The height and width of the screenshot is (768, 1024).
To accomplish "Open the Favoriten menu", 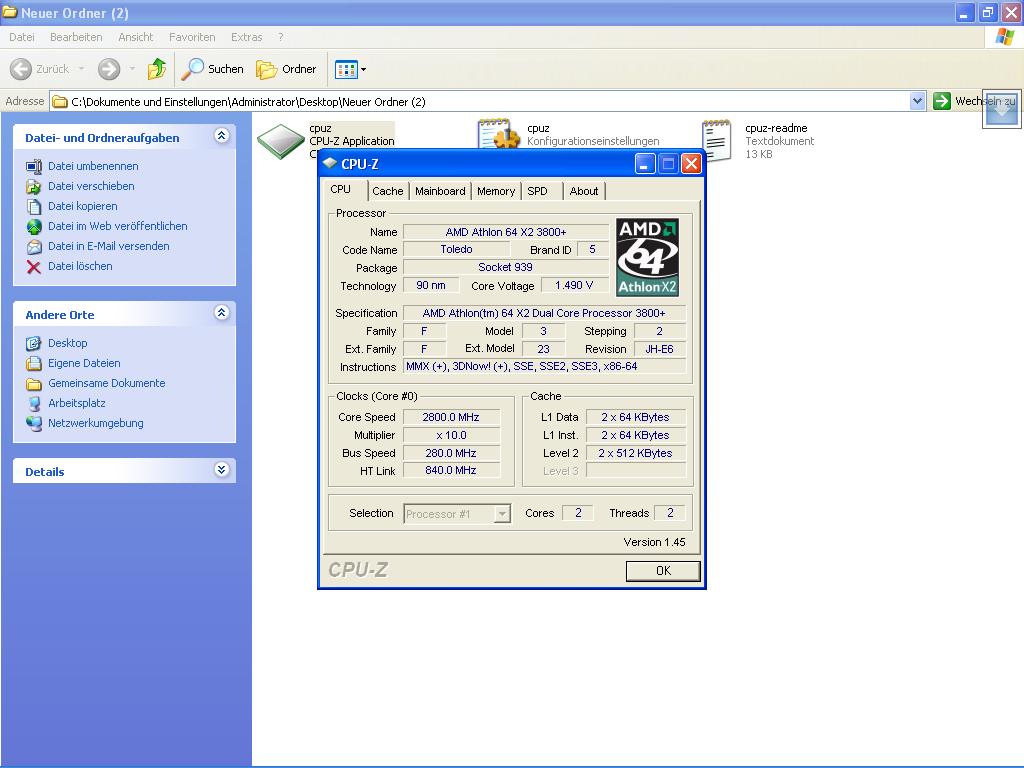I will [192, 37].
